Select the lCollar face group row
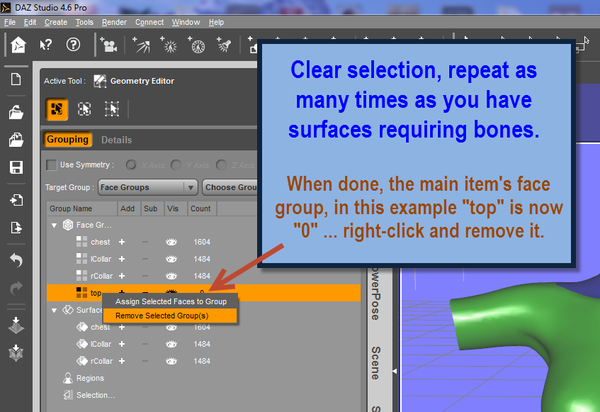Screen dimensions: 600x412 click(x=204, y=259)
